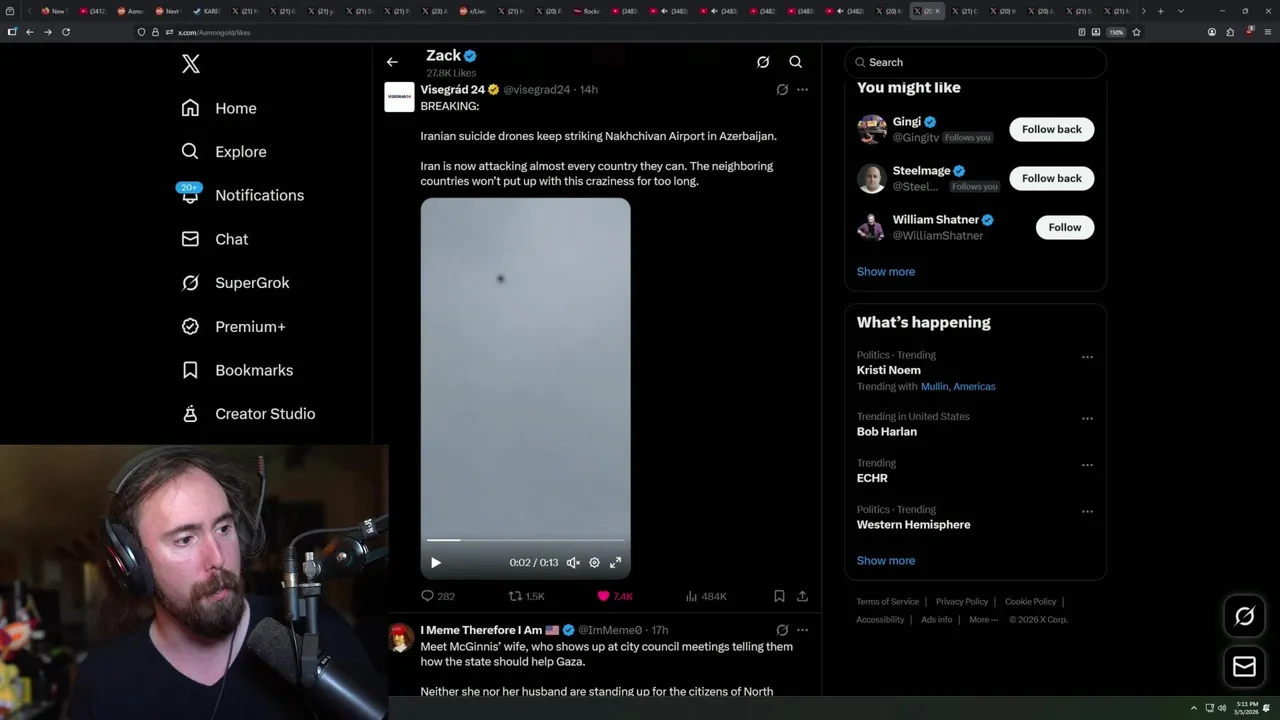Expand the system tray hidden icons arrow
The image size is (1280, 720).
pyautogui.click(x=1193, y=708)
